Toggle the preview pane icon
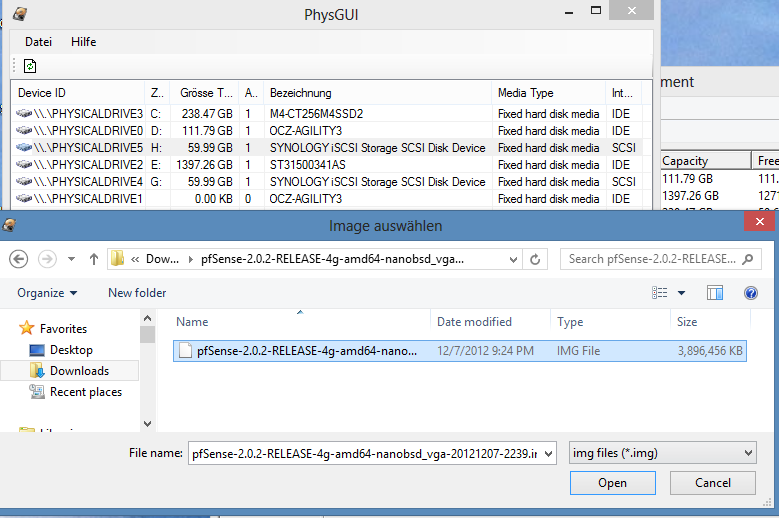The image size is (779, 518). pos(715,293)
